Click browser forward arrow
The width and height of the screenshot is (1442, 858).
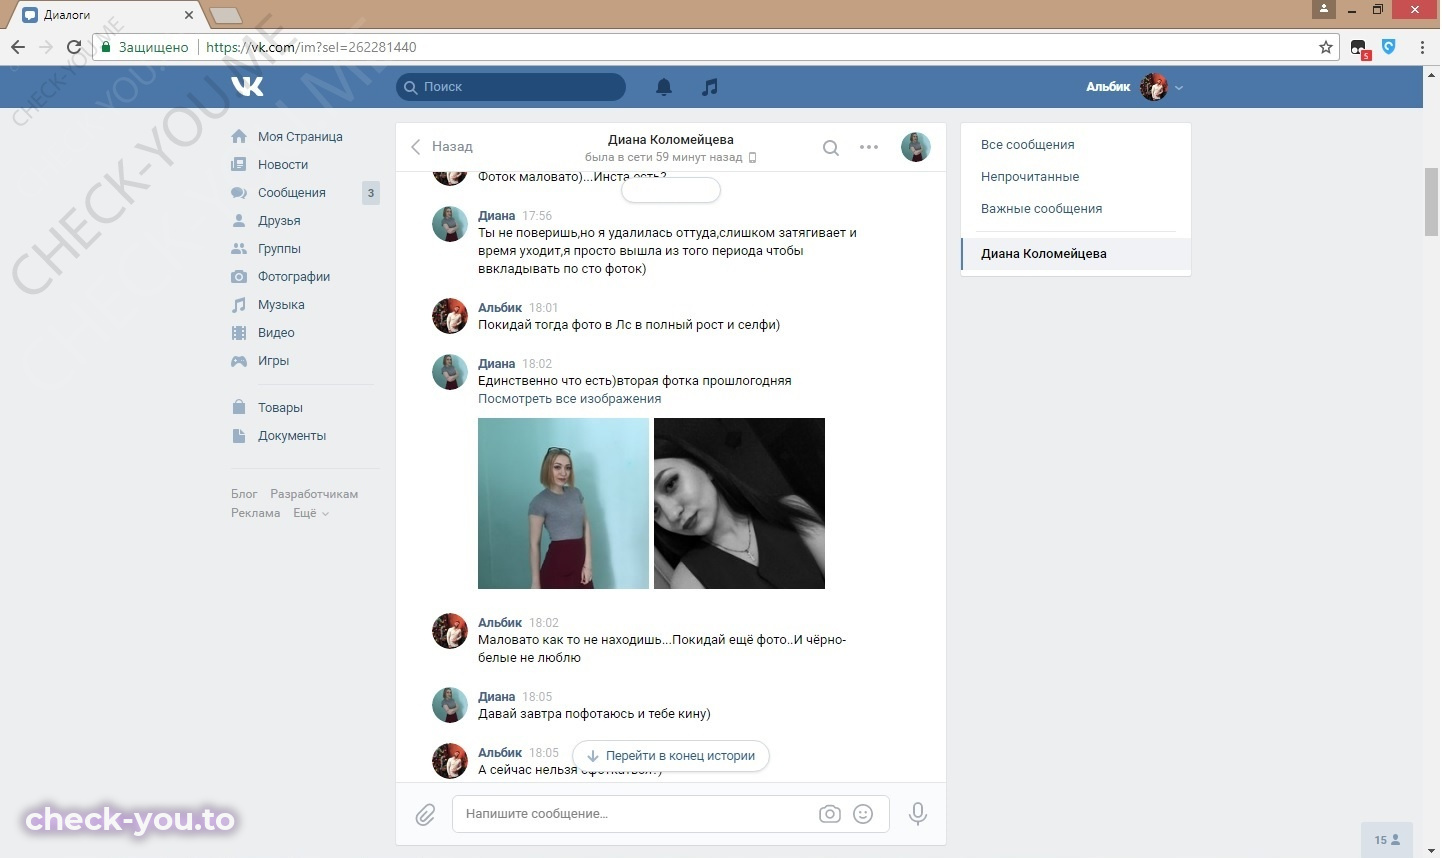click(x=45, y=47)
